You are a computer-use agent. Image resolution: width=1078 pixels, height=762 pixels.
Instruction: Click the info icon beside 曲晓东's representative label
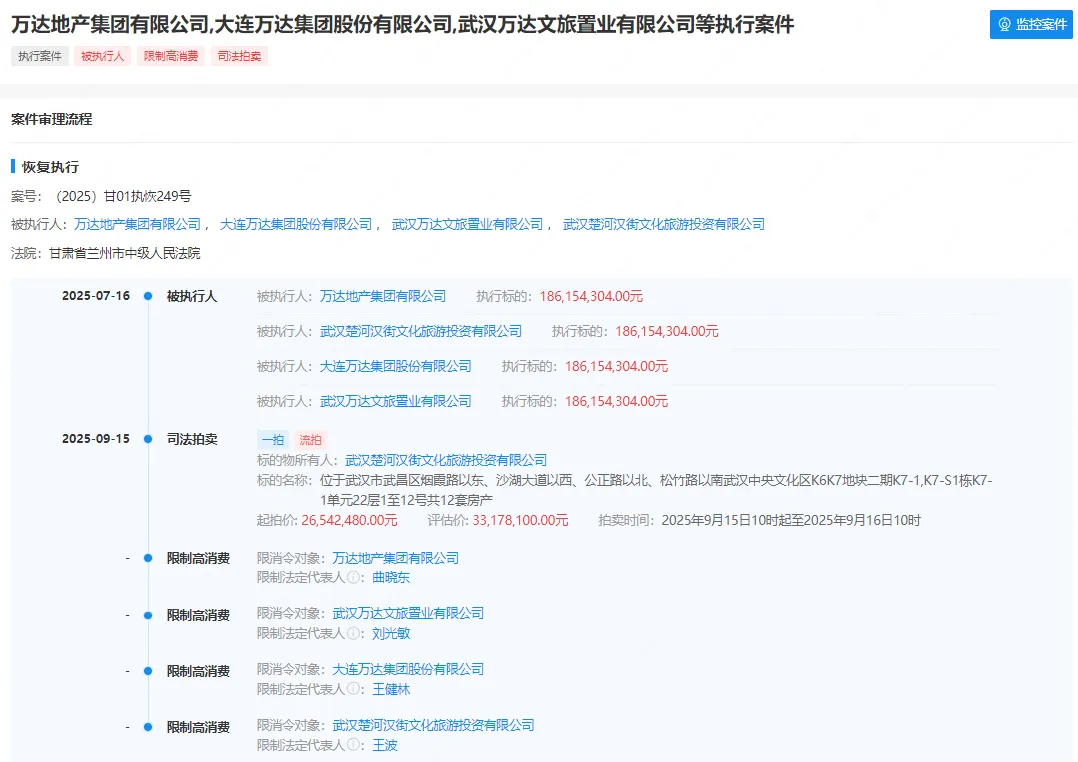(x=353, y=577)
